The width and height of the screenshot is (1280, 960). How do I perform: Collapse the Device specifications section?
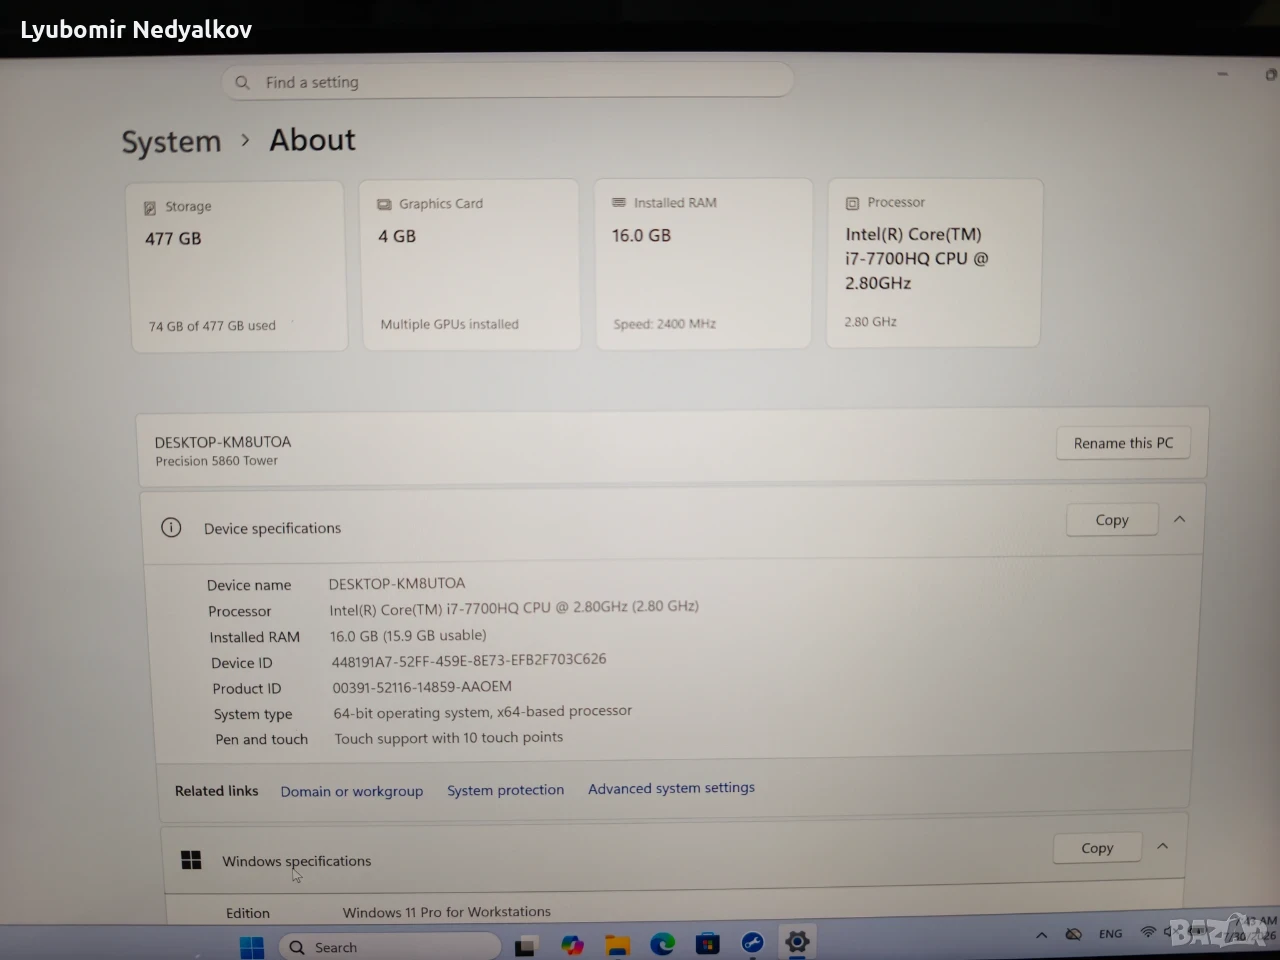pyautogui.click(x=1180, y=519)
